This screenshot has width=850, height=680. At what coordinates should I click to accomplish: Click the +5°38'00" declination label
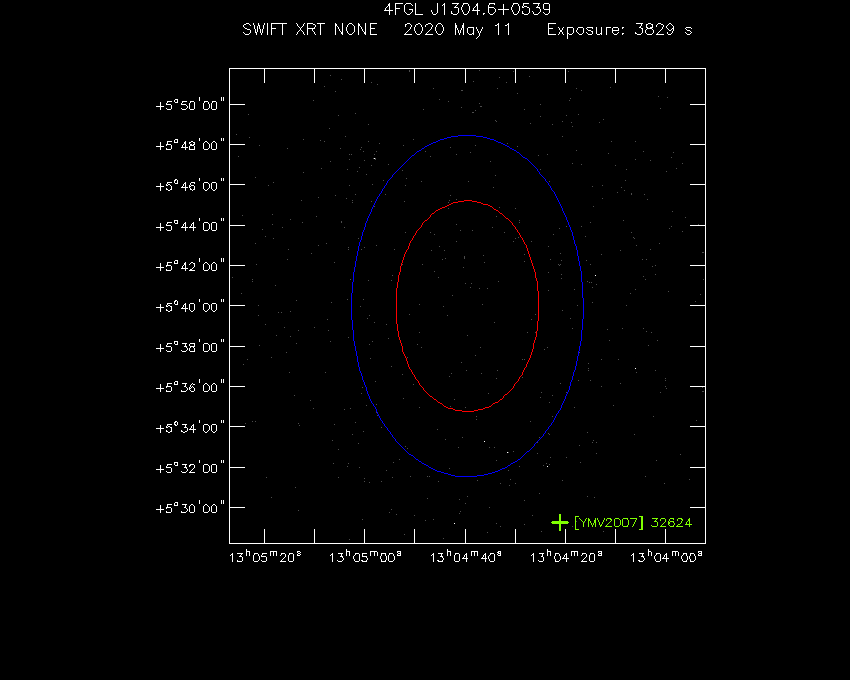pos(190,347)
